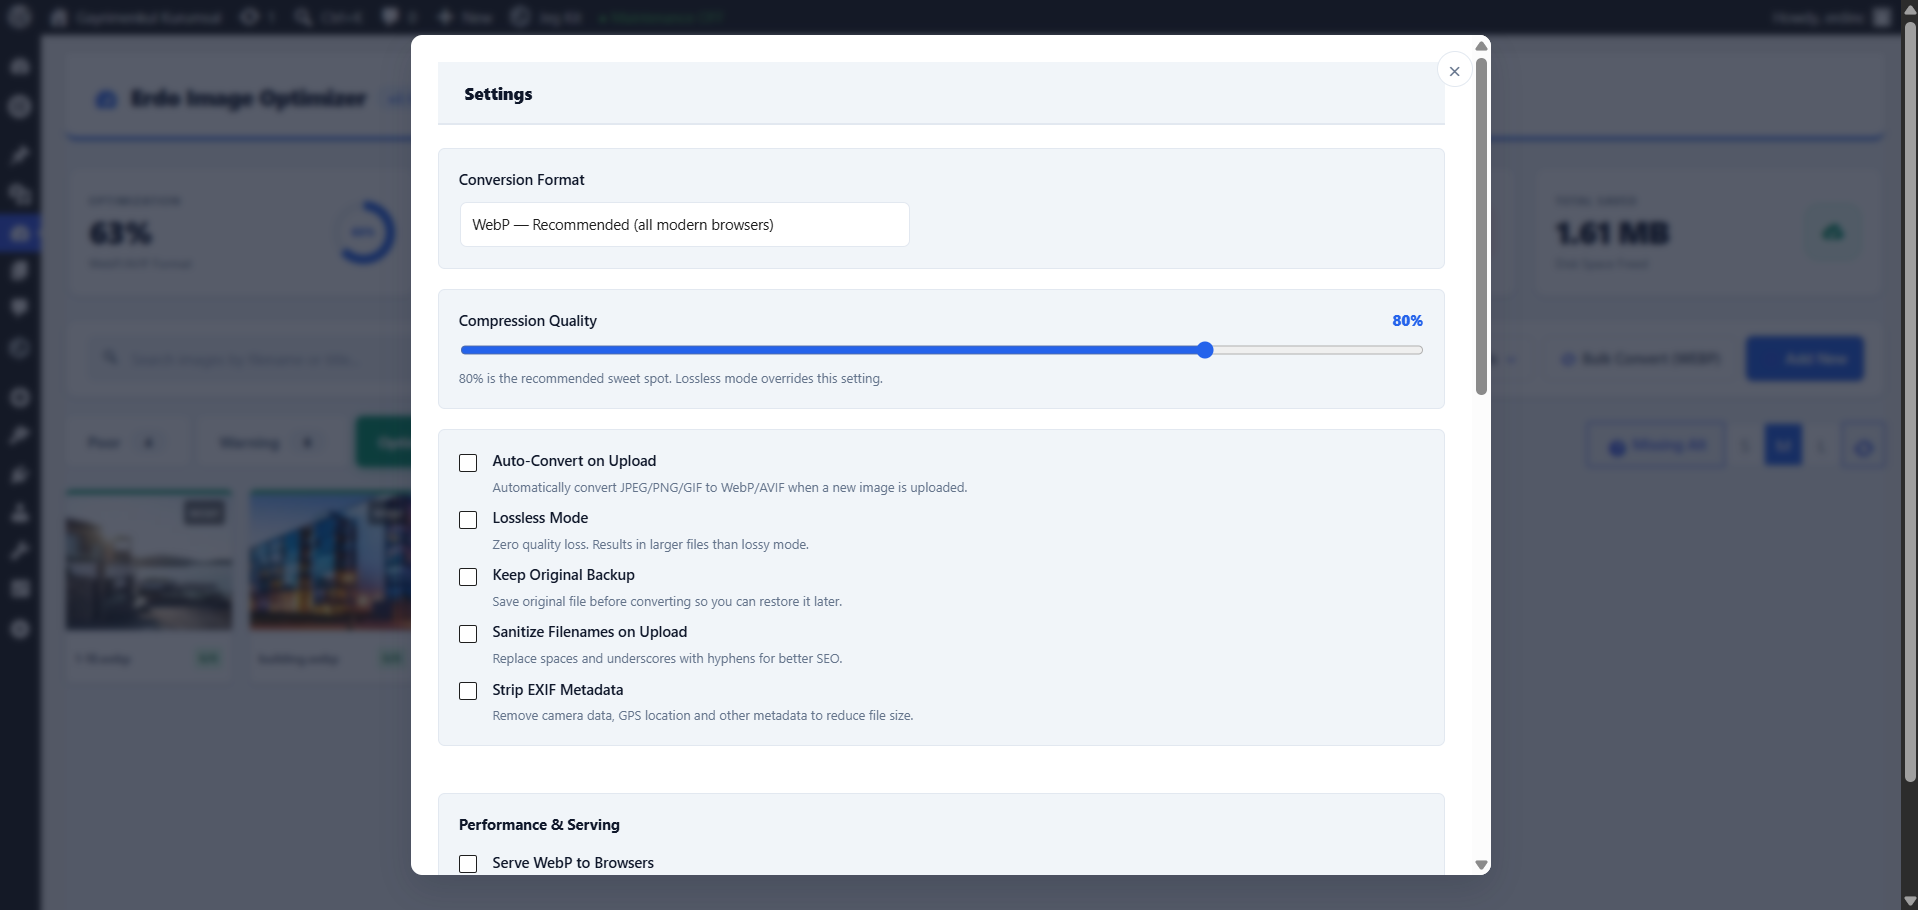This screenshot has height=910, width=1918.
Task: Tick the Lossless Mode checkbox
Action: point(468,520)
